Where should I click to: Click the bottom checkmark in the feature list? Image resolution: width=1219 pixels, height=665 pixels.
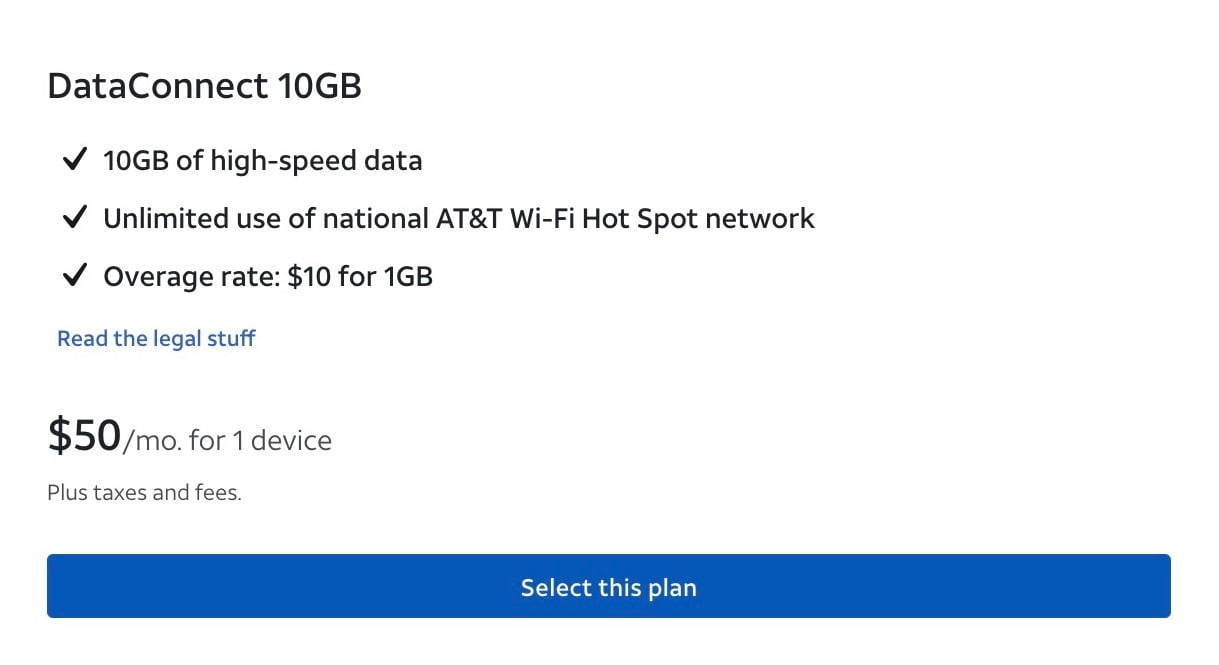pyautogui.click(x=75, y=275)
